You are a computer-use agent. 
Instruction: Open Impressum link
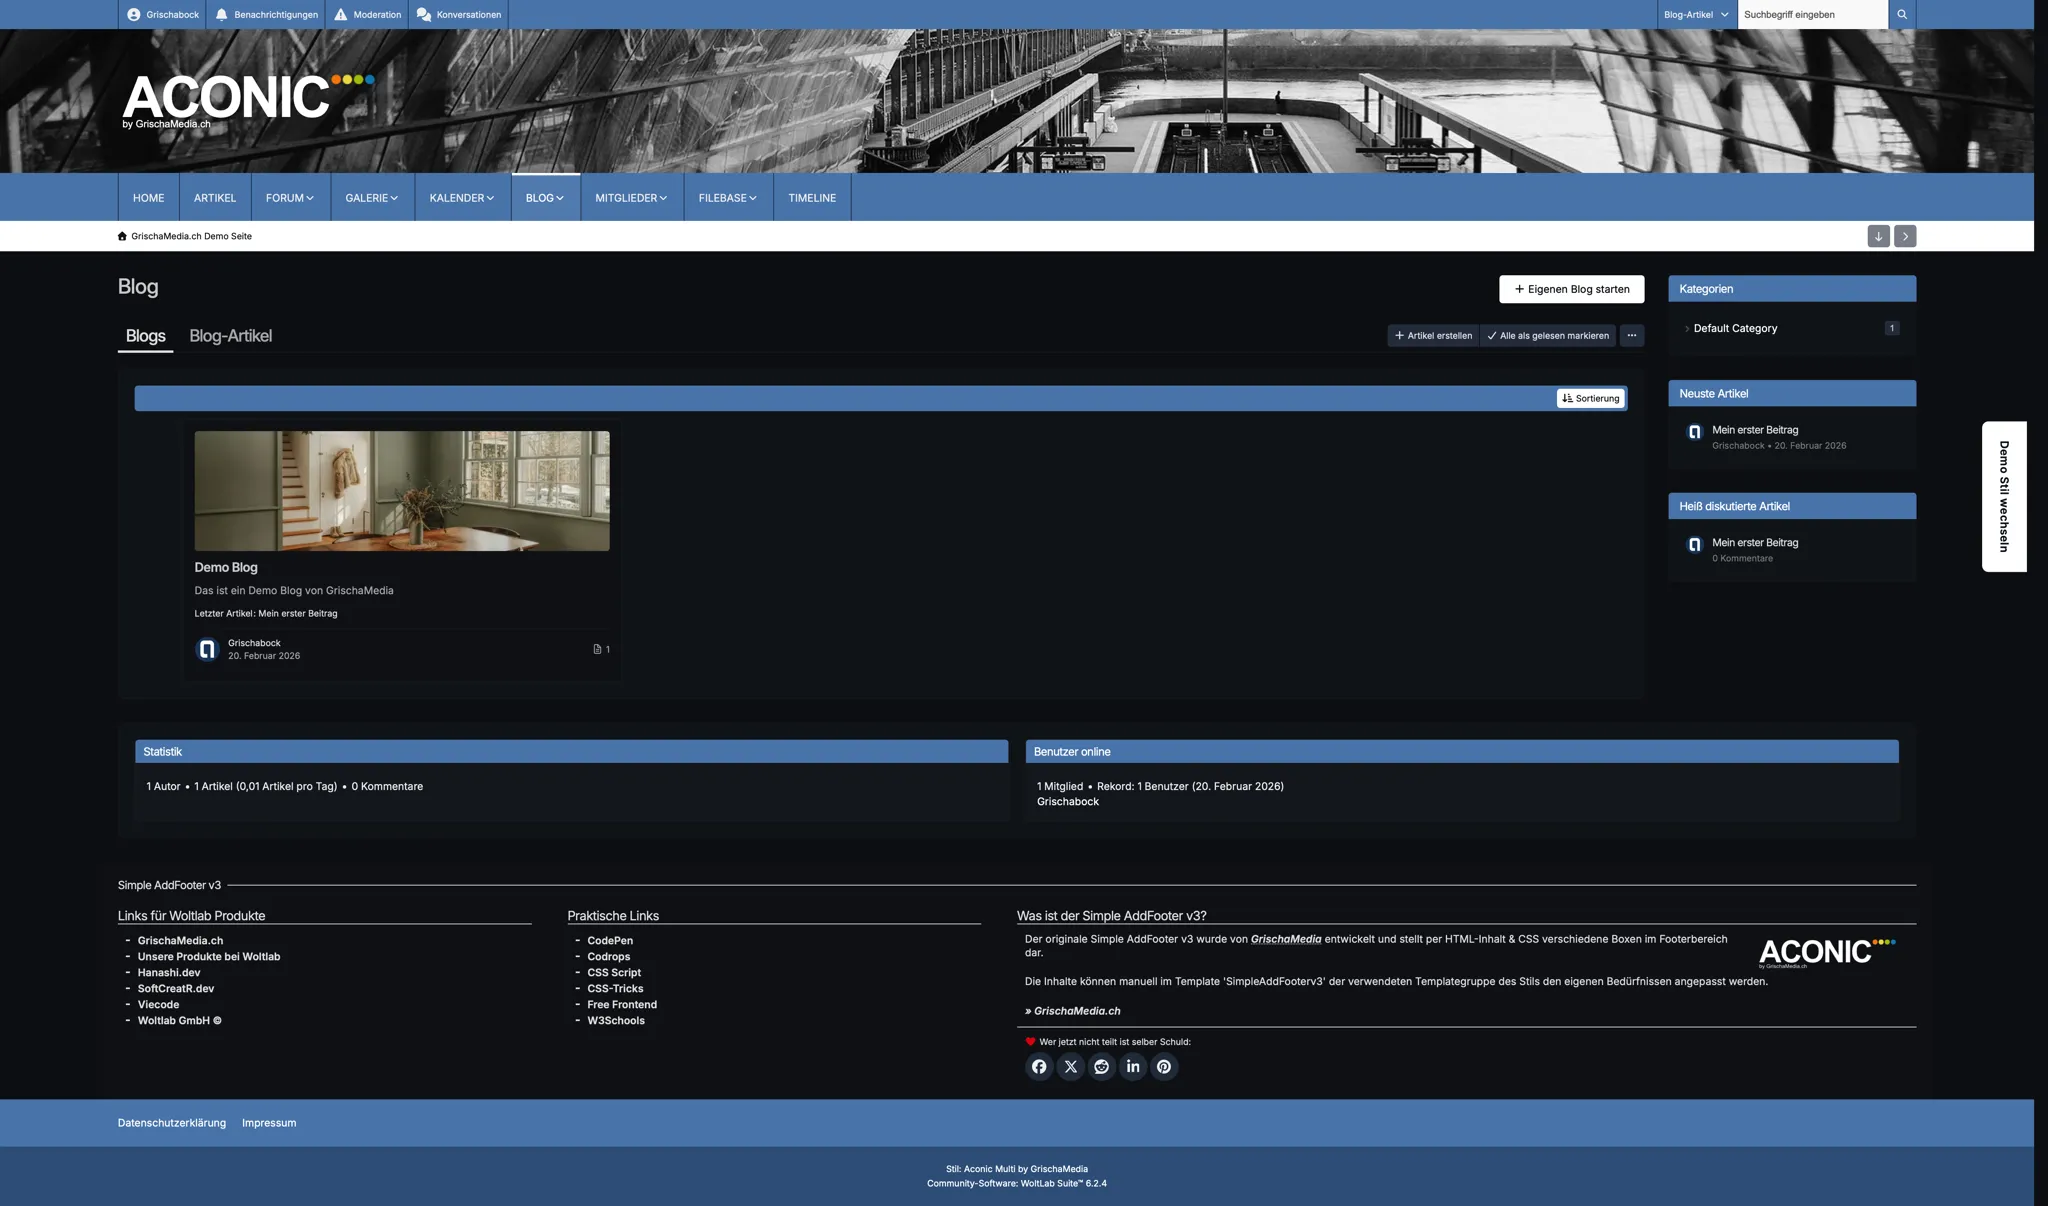pyautogui.click(x=269, y=1123)
